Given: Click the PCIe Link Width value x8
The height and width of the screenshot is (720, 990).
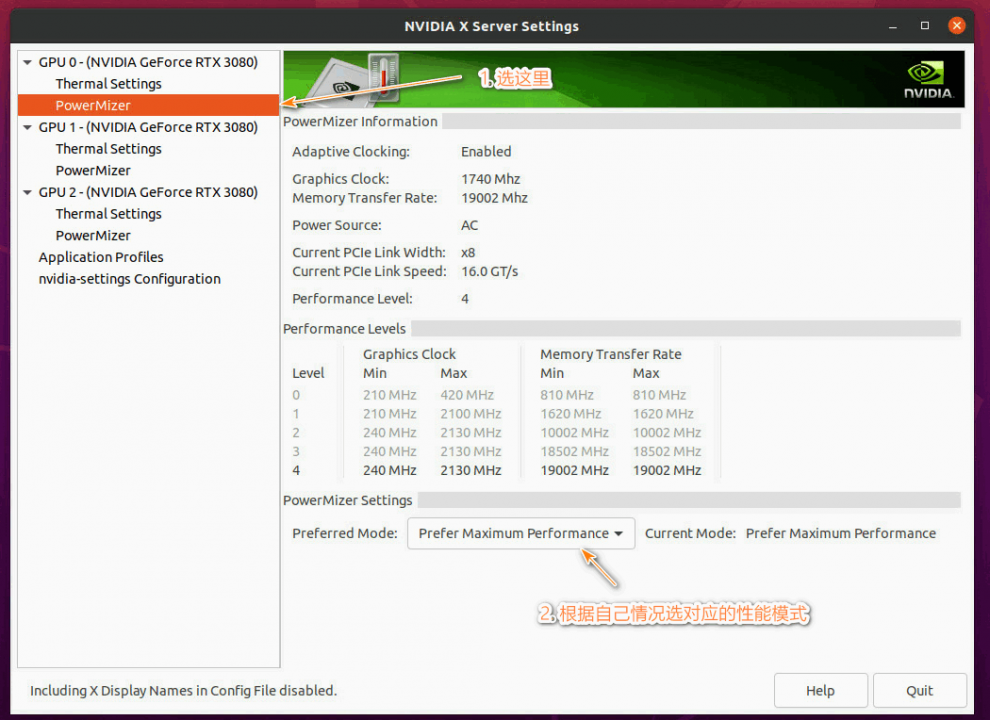Looking at the screenshot, I should pos(468,253).
